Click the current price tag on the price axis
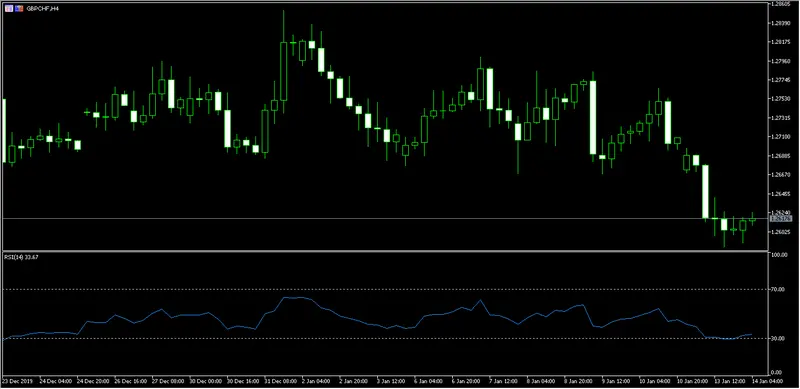800x389 pixels. tap(781, 218)
